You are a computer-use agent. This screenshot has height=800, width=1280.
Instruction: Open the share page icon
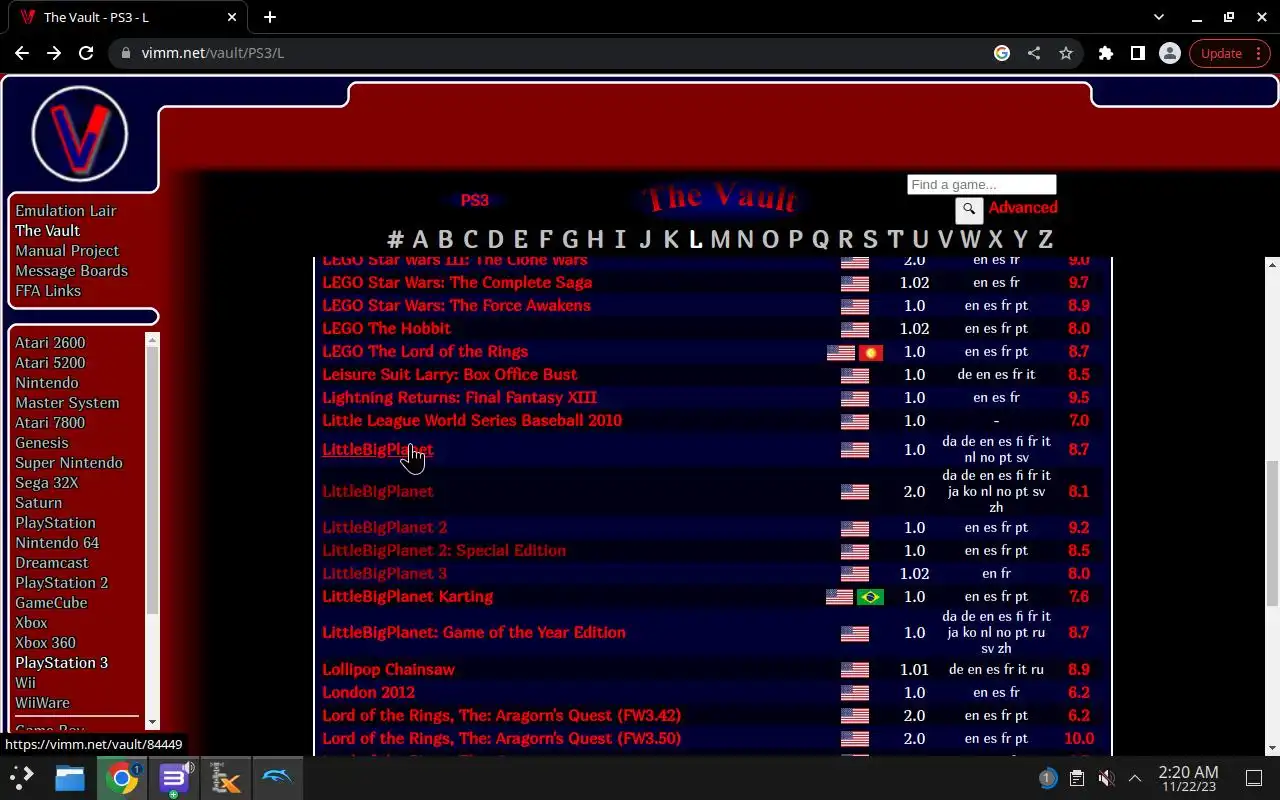tap(1034, 53)
